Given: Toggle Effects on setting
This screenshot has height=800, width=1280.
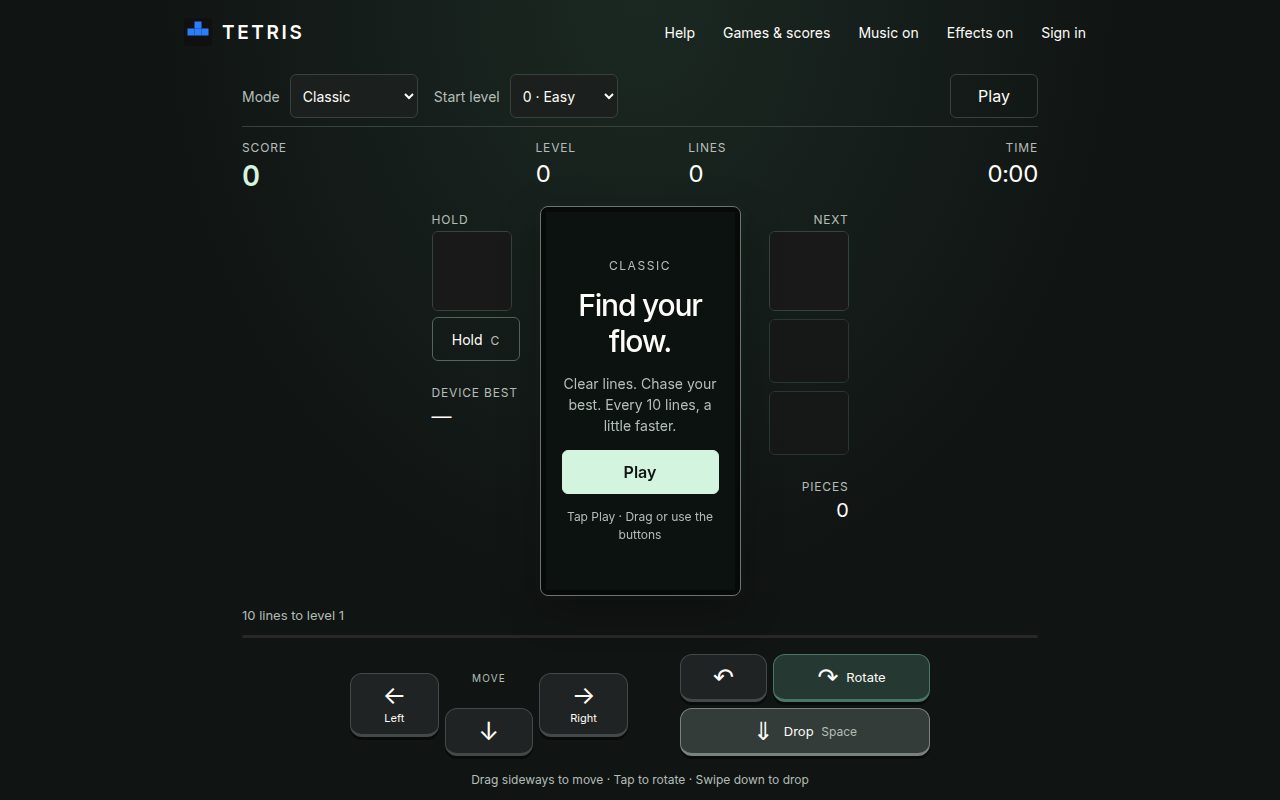Looking at the screenshot, I should 980,33.
